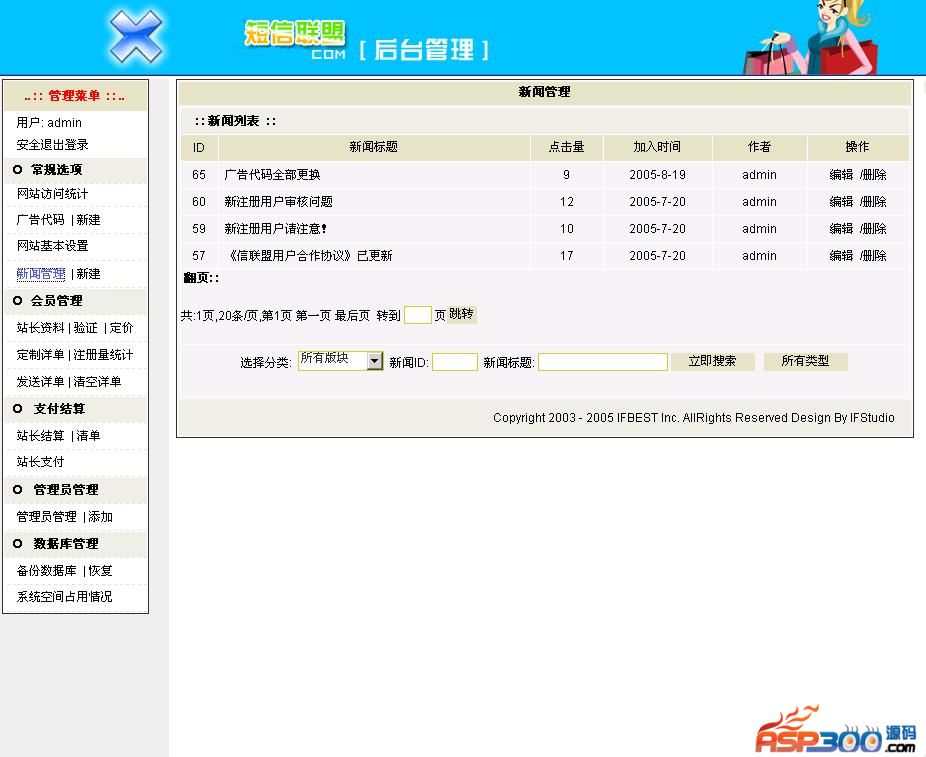Click 点击量 column header
The image size is (926, 757).
tap(566, 147)
